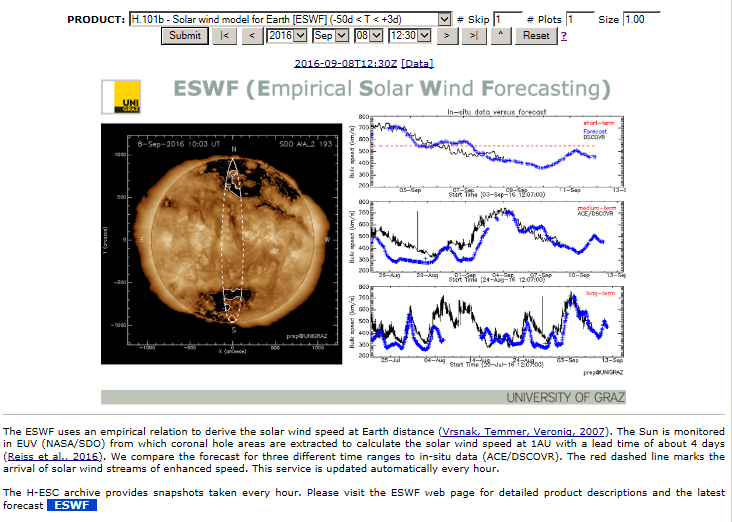Expand the year dropdown showing 2016
This screenshot has width=732, height=522.
coord(285,35)
